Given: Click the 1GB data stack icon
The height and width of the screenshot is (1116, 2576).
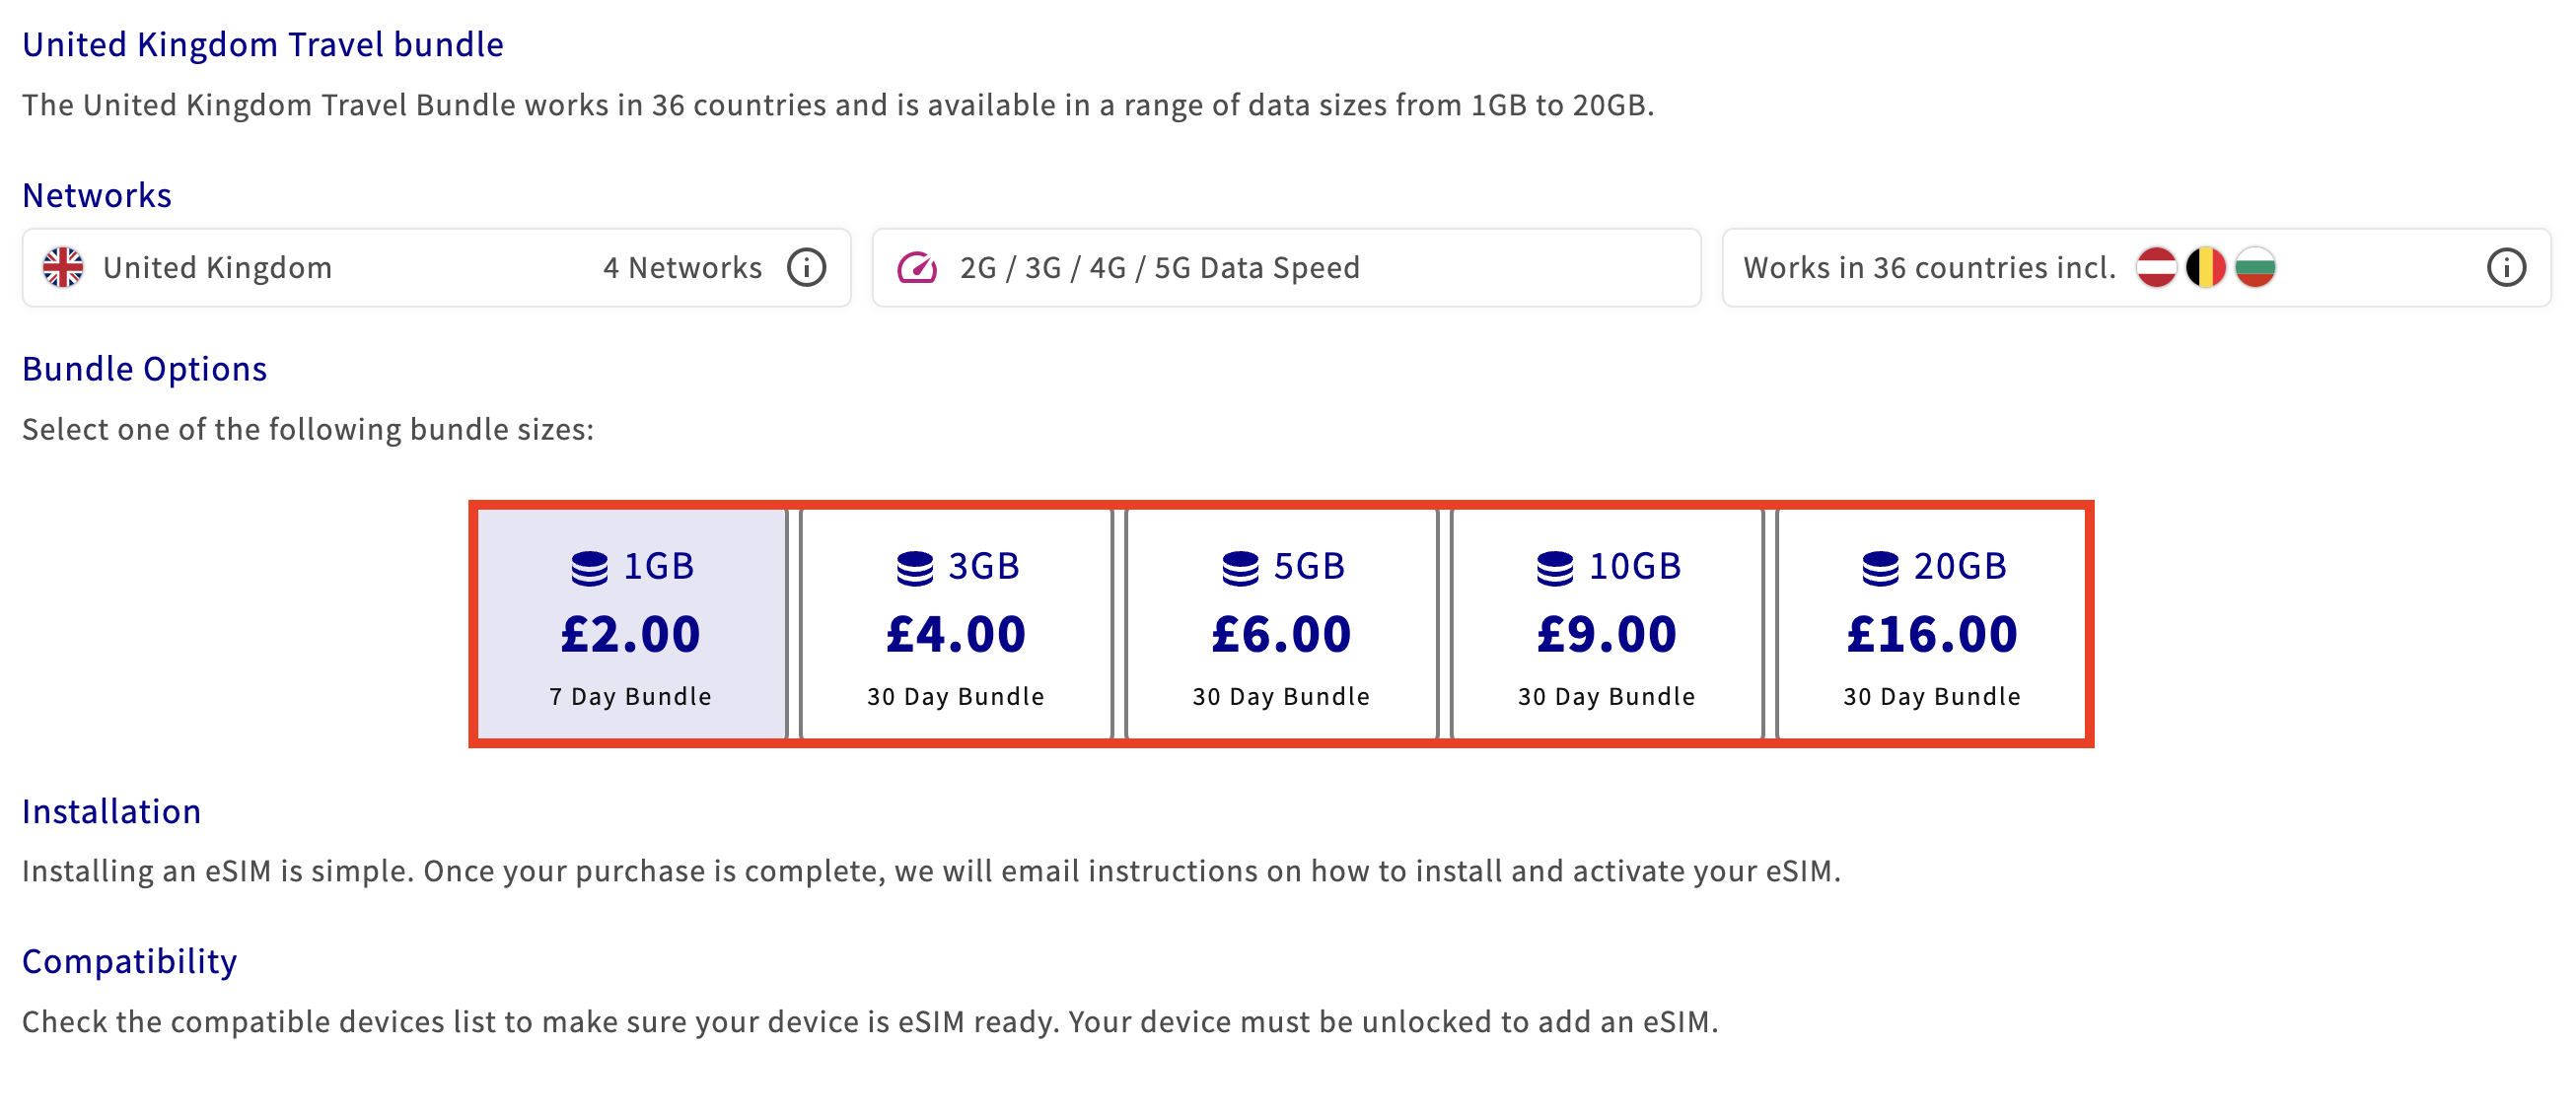Looking at the screenshot, I should [x=589, y=568].
